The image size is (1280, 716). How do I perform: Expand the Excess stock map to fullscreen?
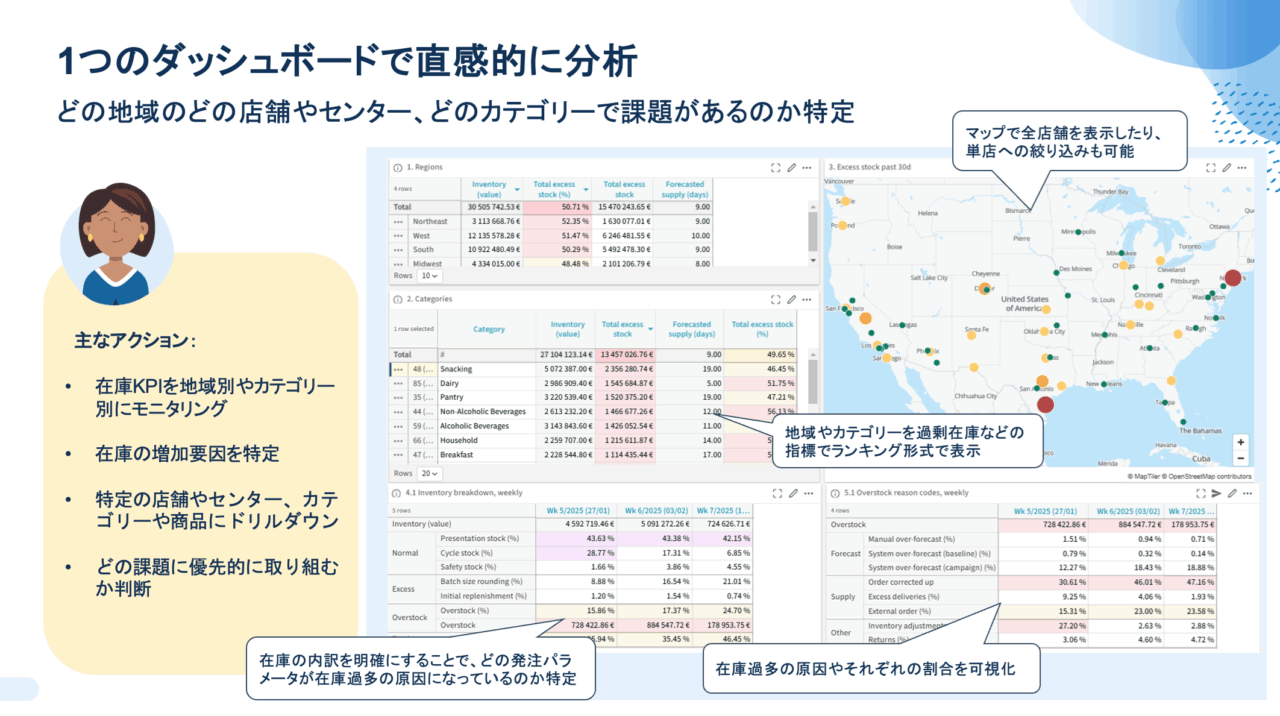(x=1210, y=167)
